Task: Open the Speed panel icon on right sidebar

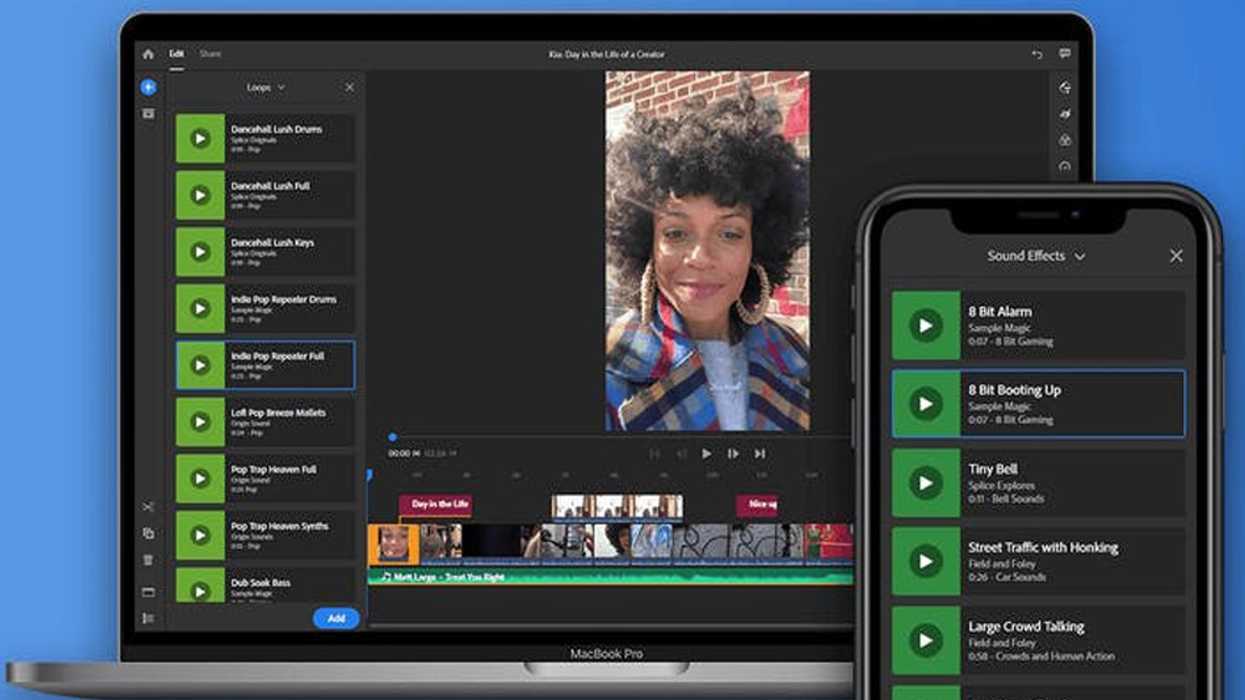Action: [x=1065, y=167]
